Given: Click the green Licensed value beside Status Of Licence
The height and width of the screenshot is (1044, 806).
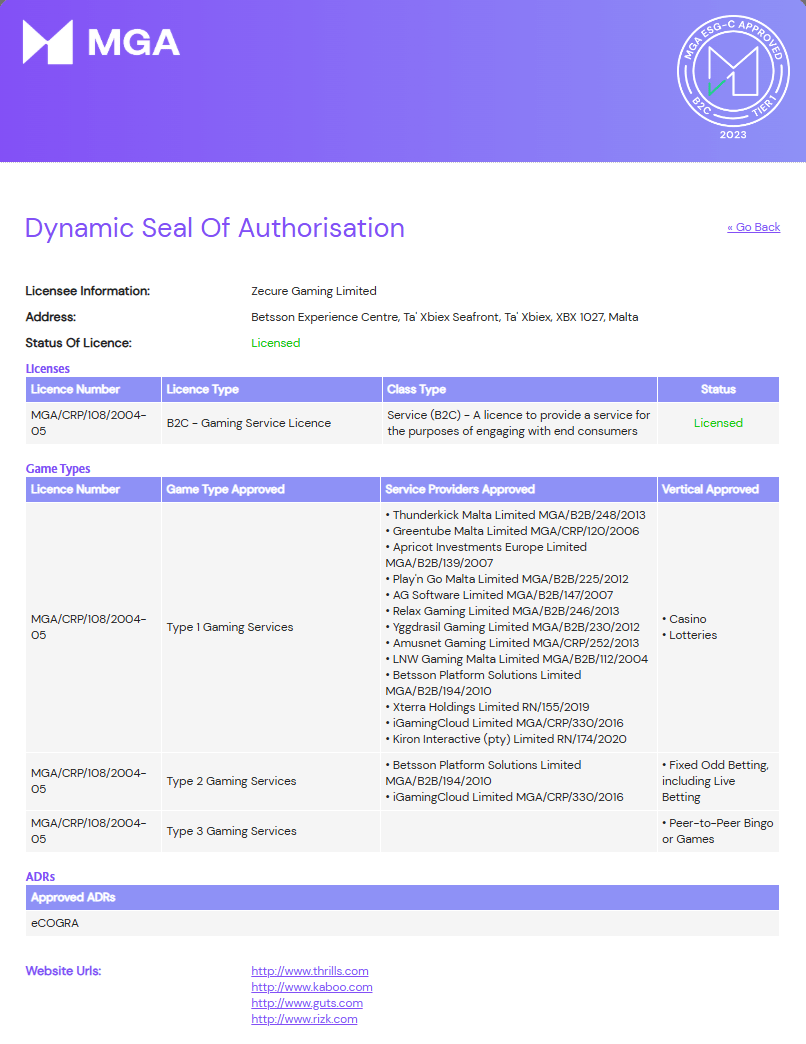Looking at the screenshot, I should click(x=276, y=343).
